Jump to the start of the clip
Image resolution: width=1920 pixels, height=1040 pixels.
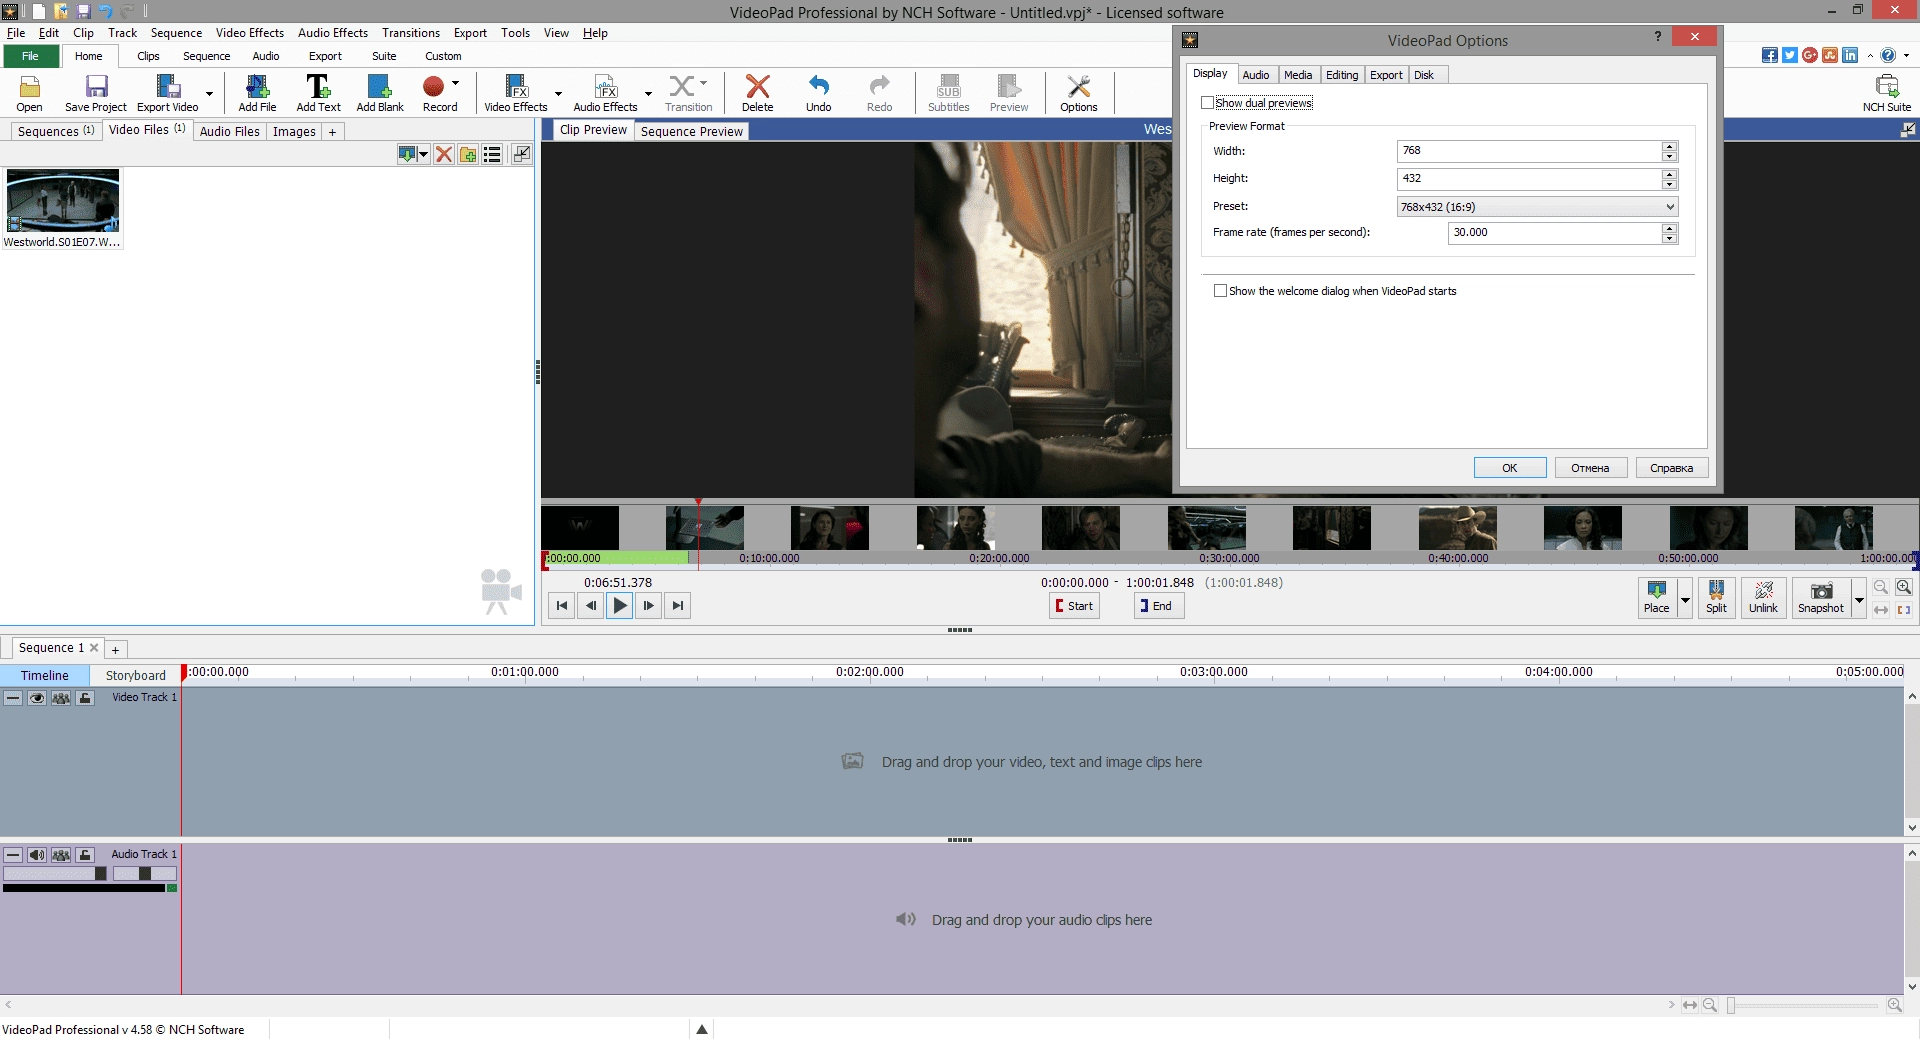tap(562, 605)
